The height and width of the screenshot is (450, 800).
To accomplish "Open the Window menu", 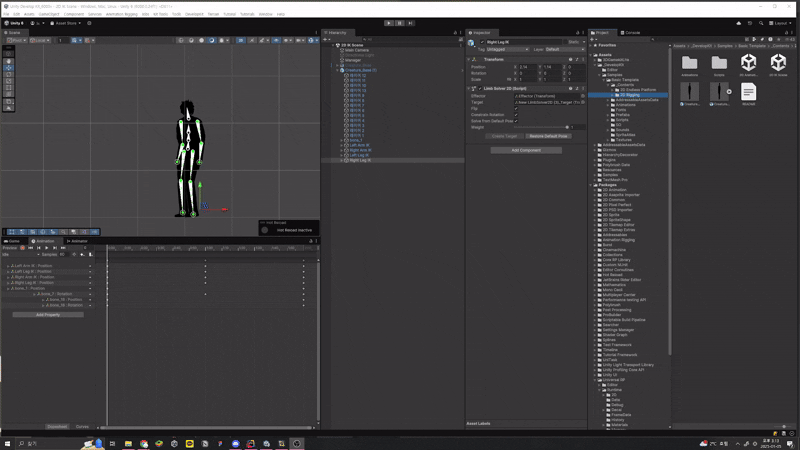I will pos(265,14).
